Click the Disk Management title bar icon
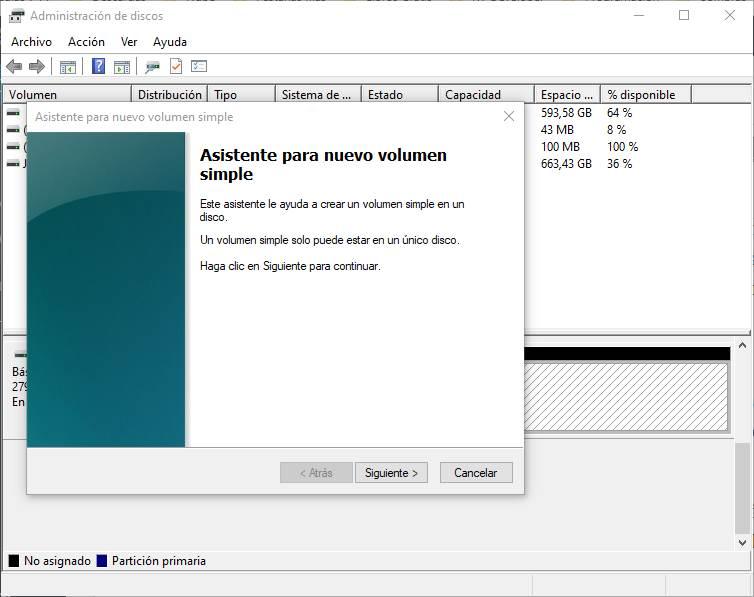Screen dimensions: 754x597 16,16
